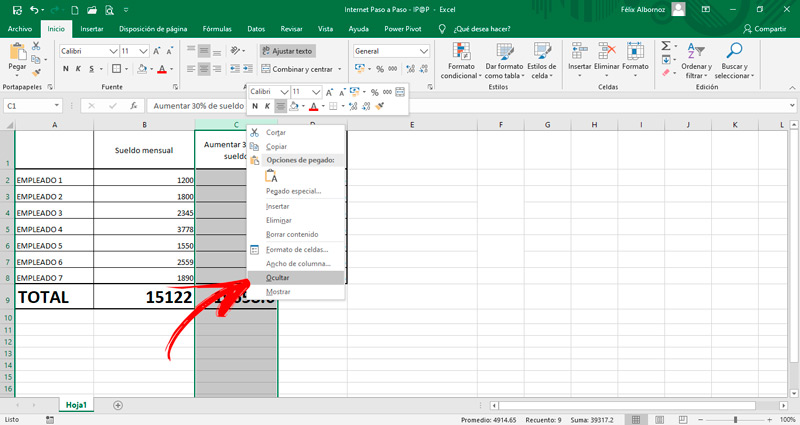Toggle italic K in ribbon
Image resolution: width=800 pixels, height=425 pixels.
[78, 69]
